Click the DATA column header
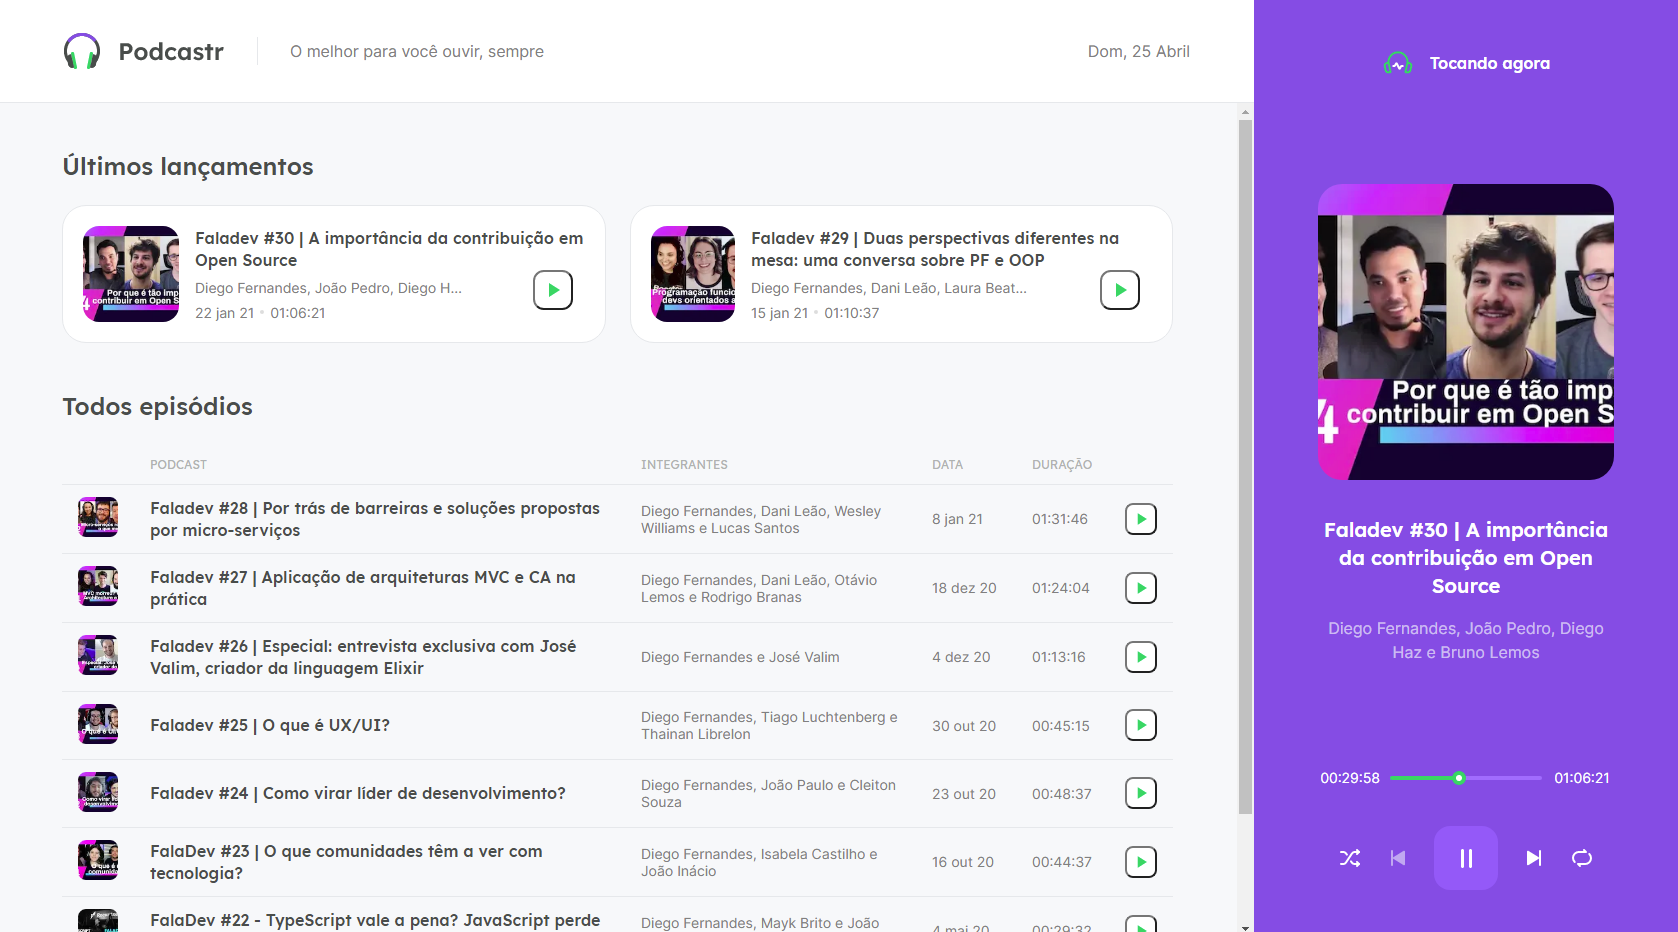Viewport: 1678px width, 932px height. coord(948,465)
